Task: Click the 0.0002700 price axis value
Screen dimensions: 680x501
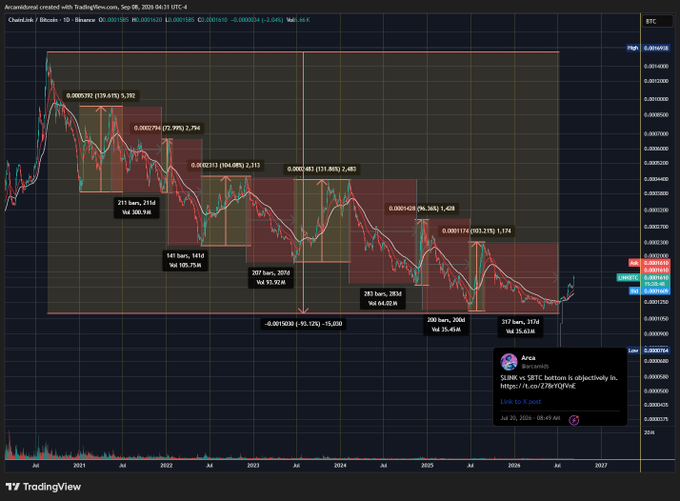Action: point(656,226)
